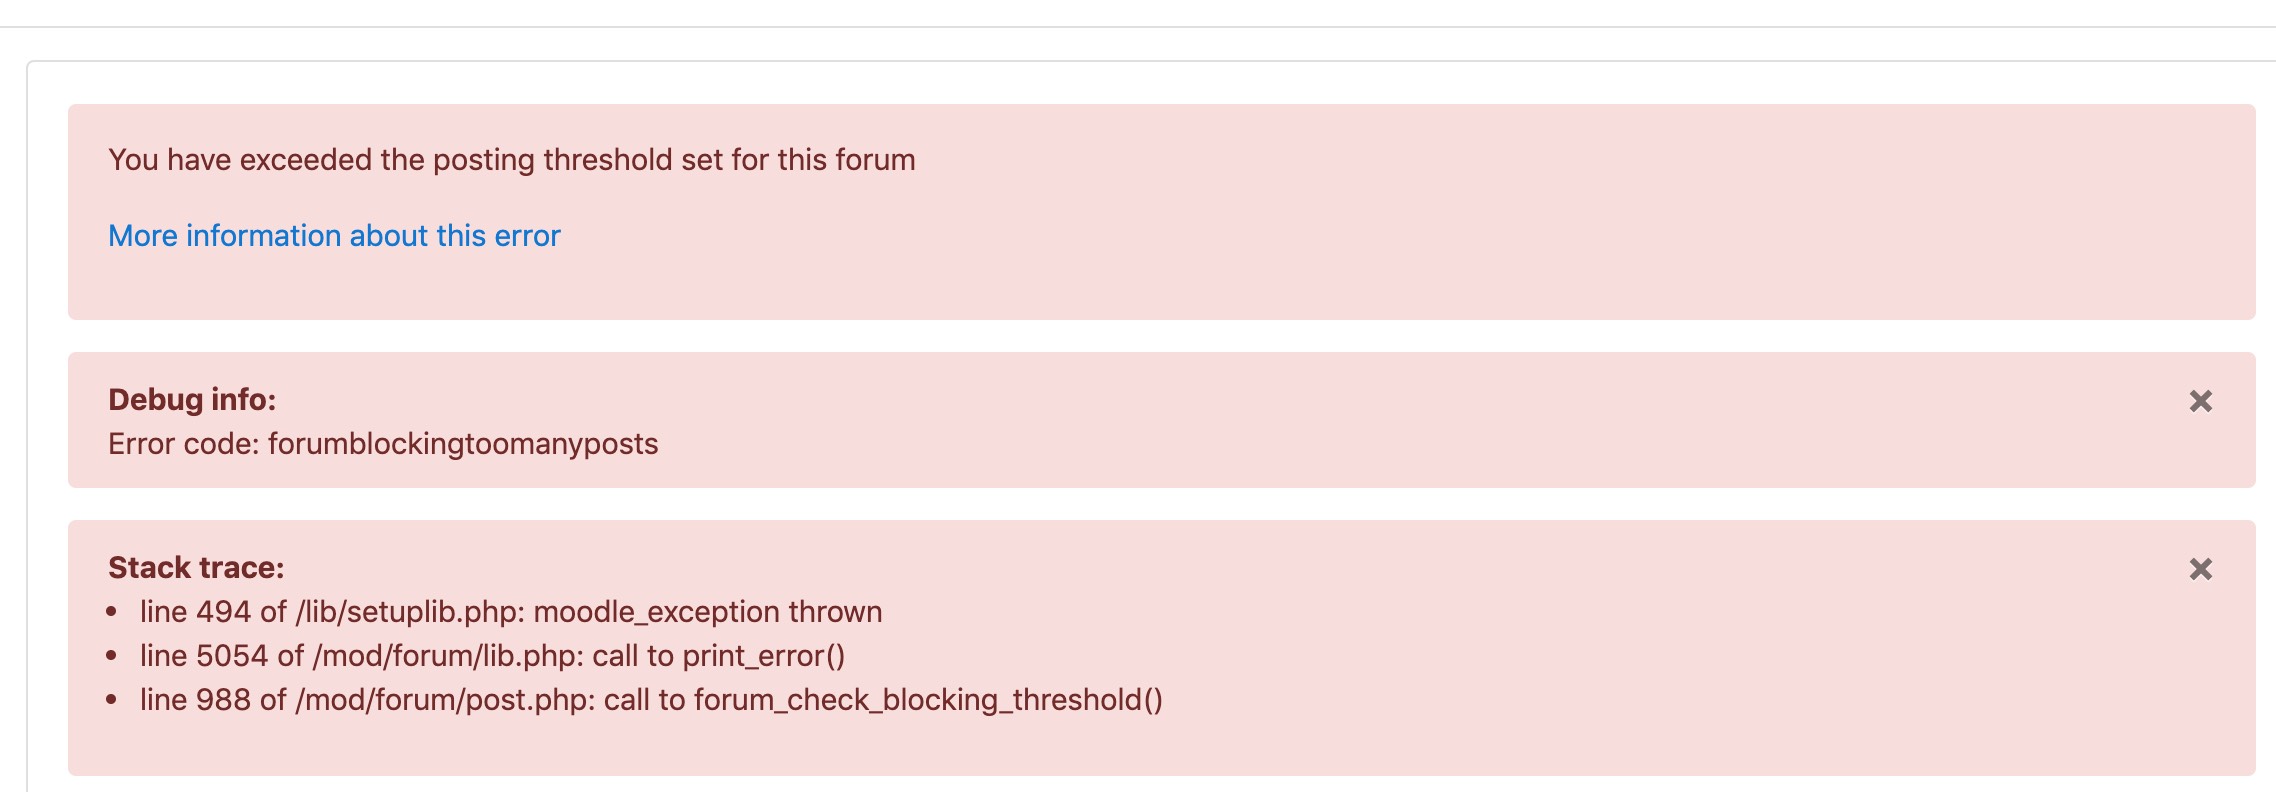This screenshot has width=2276, height=792.
Task: Click the print_error() function name
Action: pyautogui.click(x=764, y=655)
